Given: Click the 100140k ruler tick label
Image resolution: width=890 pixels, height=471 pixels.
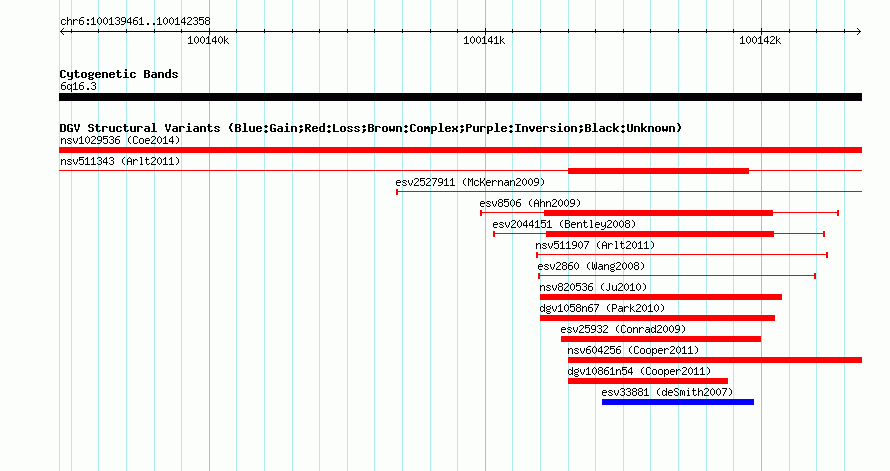Looking at the screenshot, I should [208, 40].
